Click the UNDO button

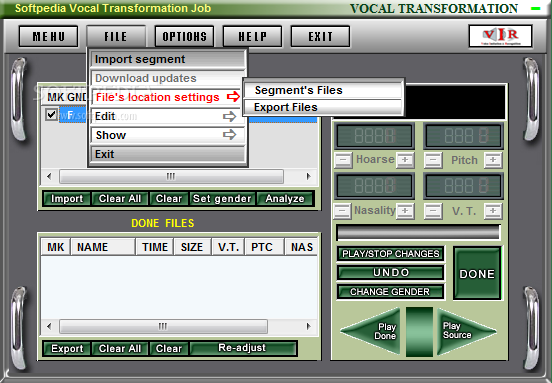391,272
